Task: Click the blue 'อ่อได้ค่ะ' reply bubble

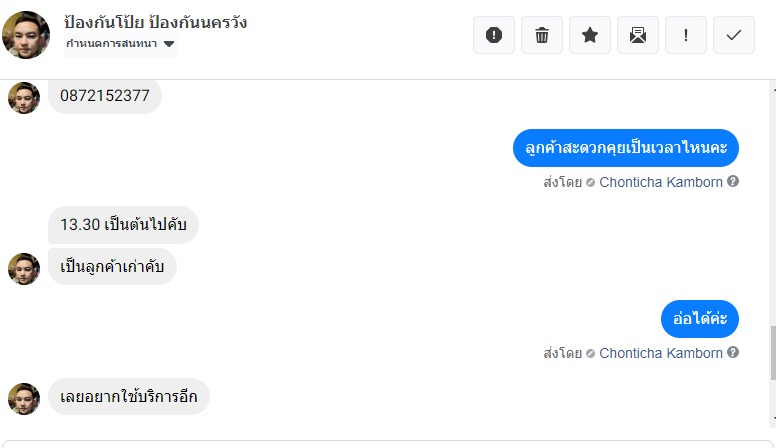Action: [x=700, y=319]
